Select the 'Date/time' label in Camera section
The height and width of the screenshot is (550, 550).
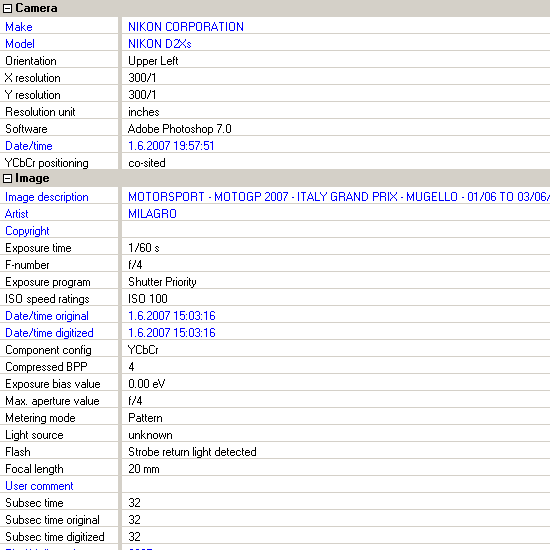tap(28, 146)
